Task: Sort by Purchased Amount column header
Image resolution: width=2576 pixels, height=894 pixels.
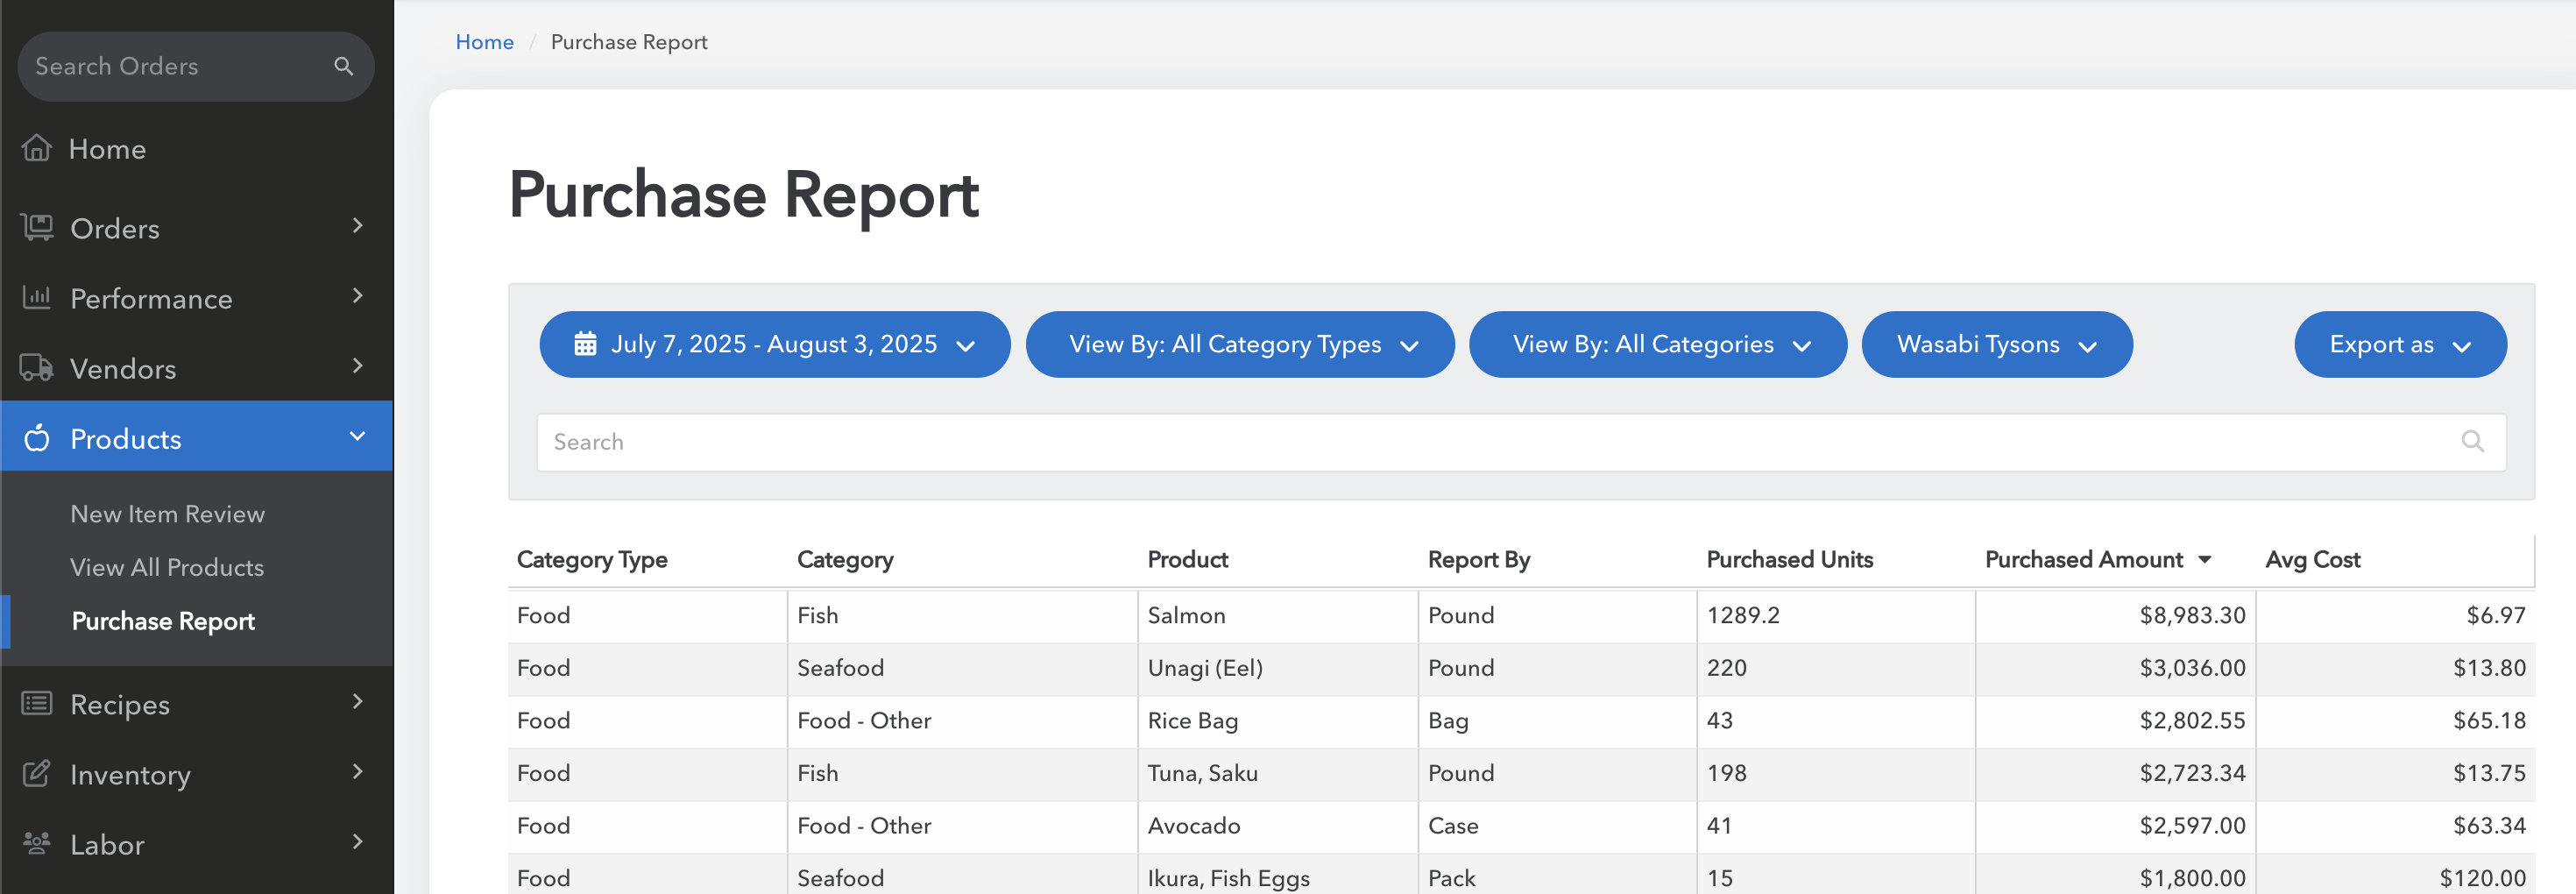Action: coord(2083,559)
